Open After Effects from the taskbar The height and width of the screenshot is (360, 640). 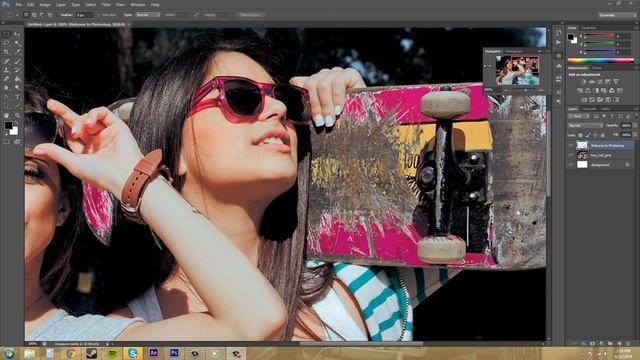153,353
